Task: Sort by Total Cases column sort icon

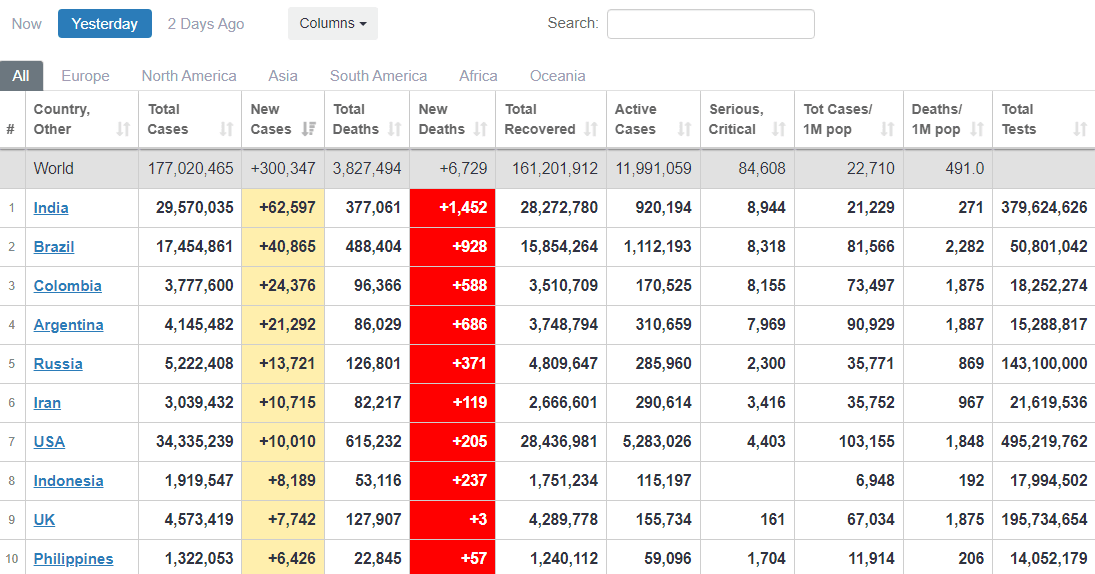Action: click(x=226, y=129)
